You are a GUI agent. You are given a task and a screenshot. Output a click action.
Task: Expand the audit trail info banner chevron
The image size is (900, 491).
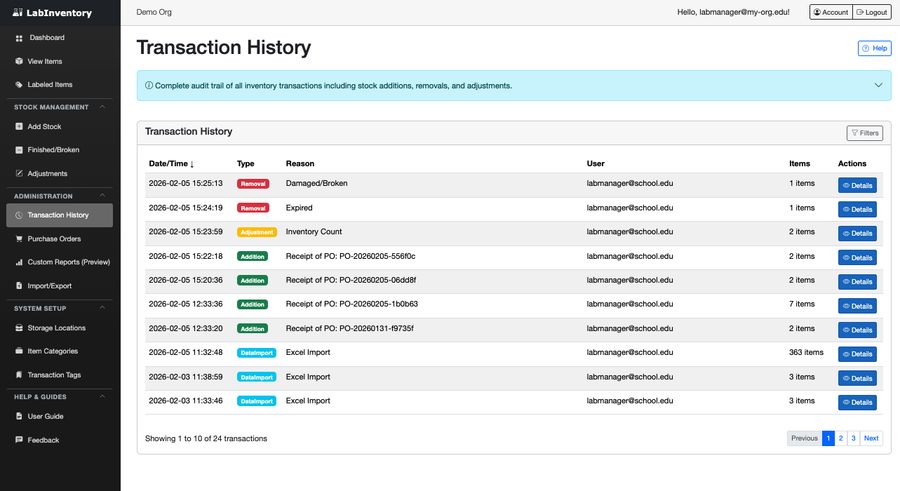tap(878, 85)
